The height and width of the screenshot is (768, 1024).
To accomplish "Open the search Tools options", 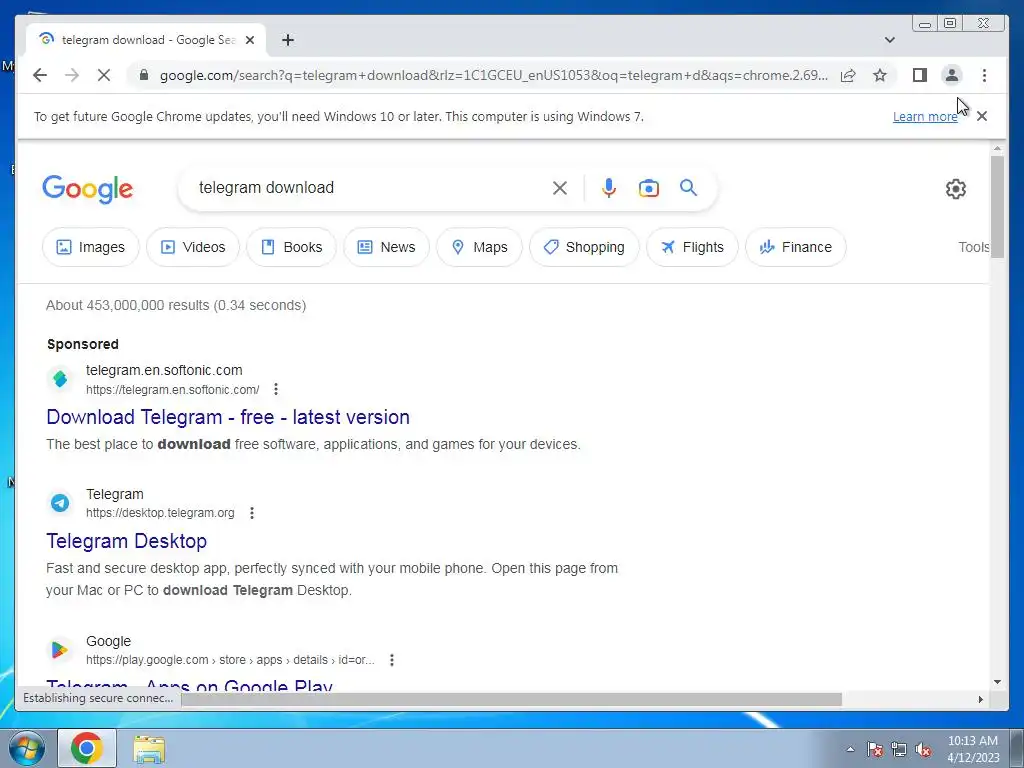I will (x=973, y=247).
